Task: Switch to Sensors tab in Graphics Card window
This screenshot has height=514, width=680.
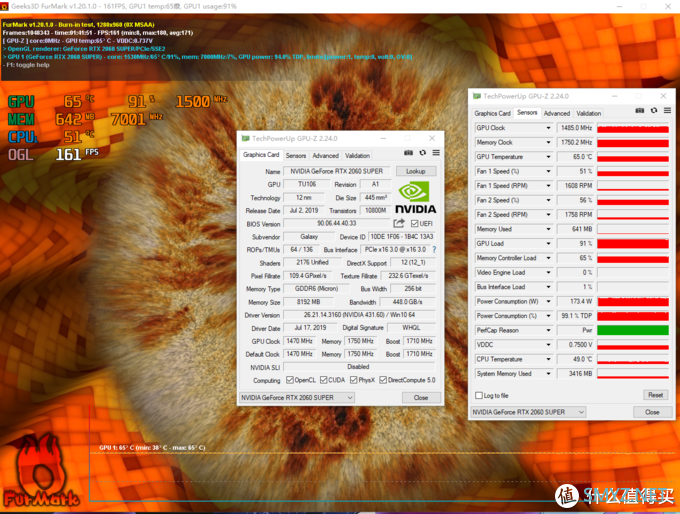Action: [296, 155]
